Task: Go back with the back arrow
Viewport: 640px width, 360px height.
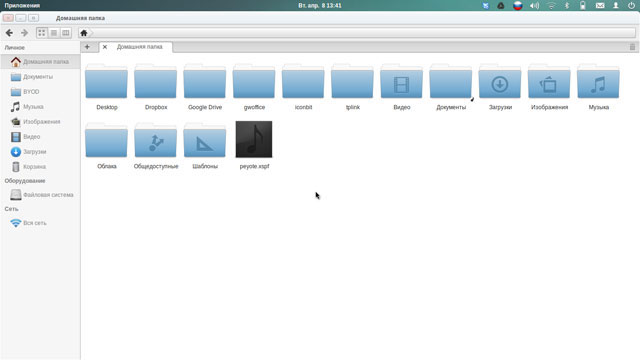Action: pos(9,33)
